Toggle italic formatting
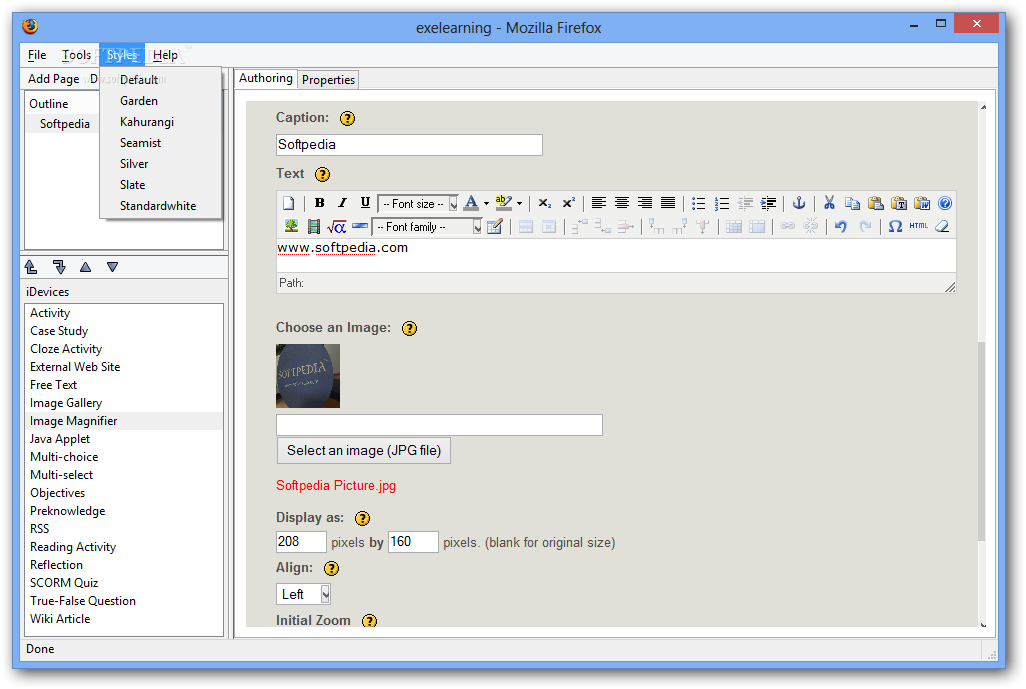The width and height of the screenshot is (1026, 689). click(342, 203)
